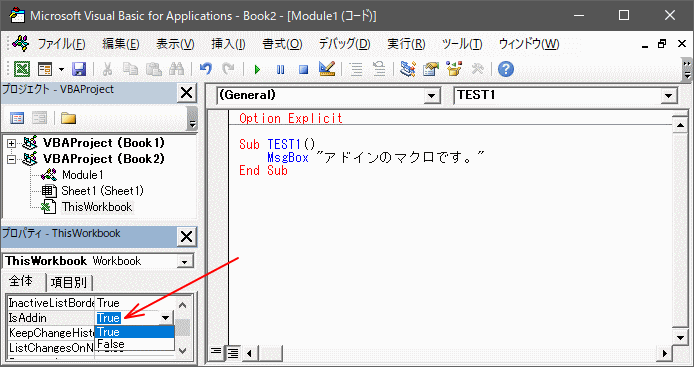This screenshot has width=694, height=367.
Task: Toggle Design Mode icon
Action: pyautogui.click(x=327, y=69)
